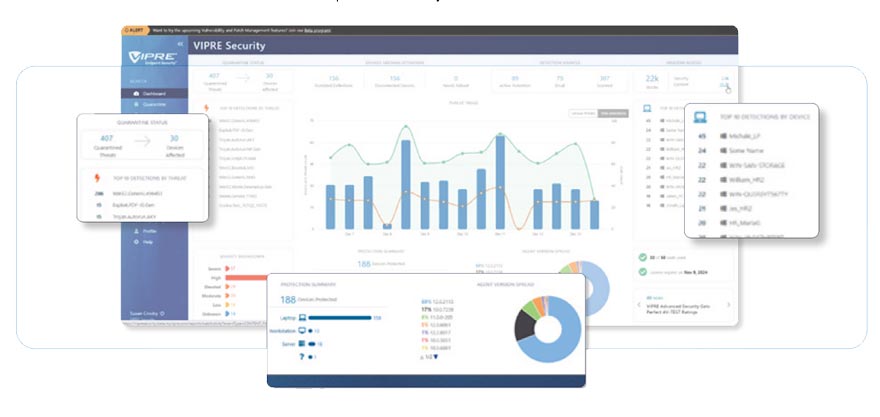Viewport: 880px width, 417px height.
Task: Click the Dashboard icon in sidebar
Action: (x=136, y=94)
